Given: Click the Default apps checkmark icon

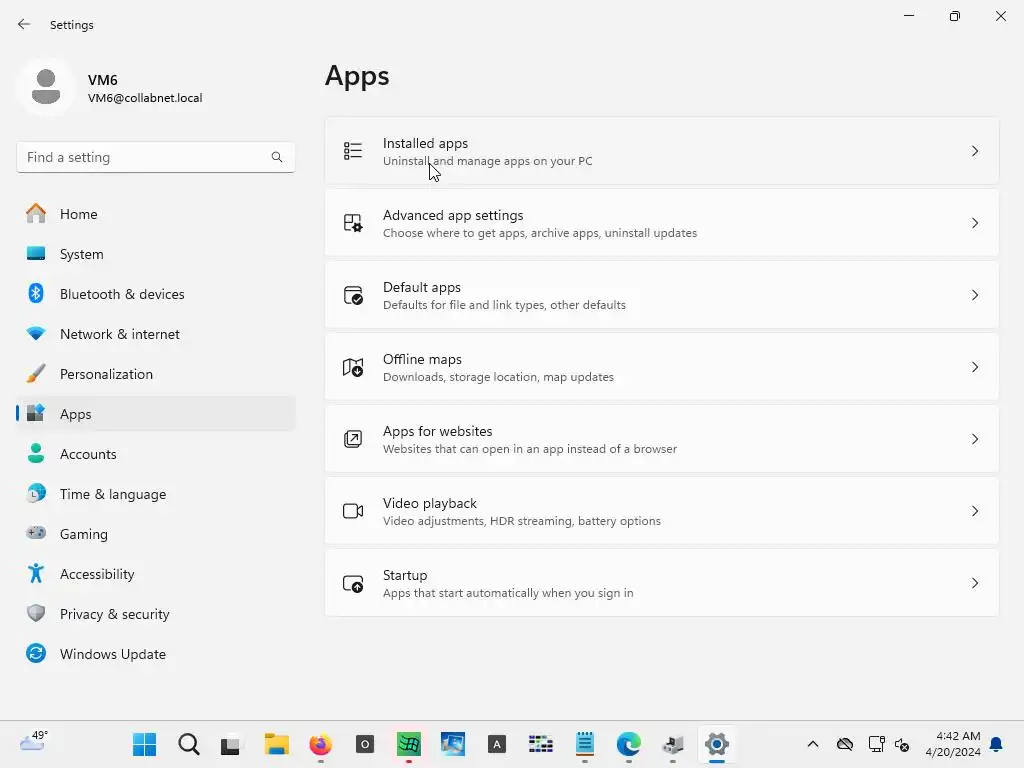Looking at the screenshot, I should tap(353, 295).
